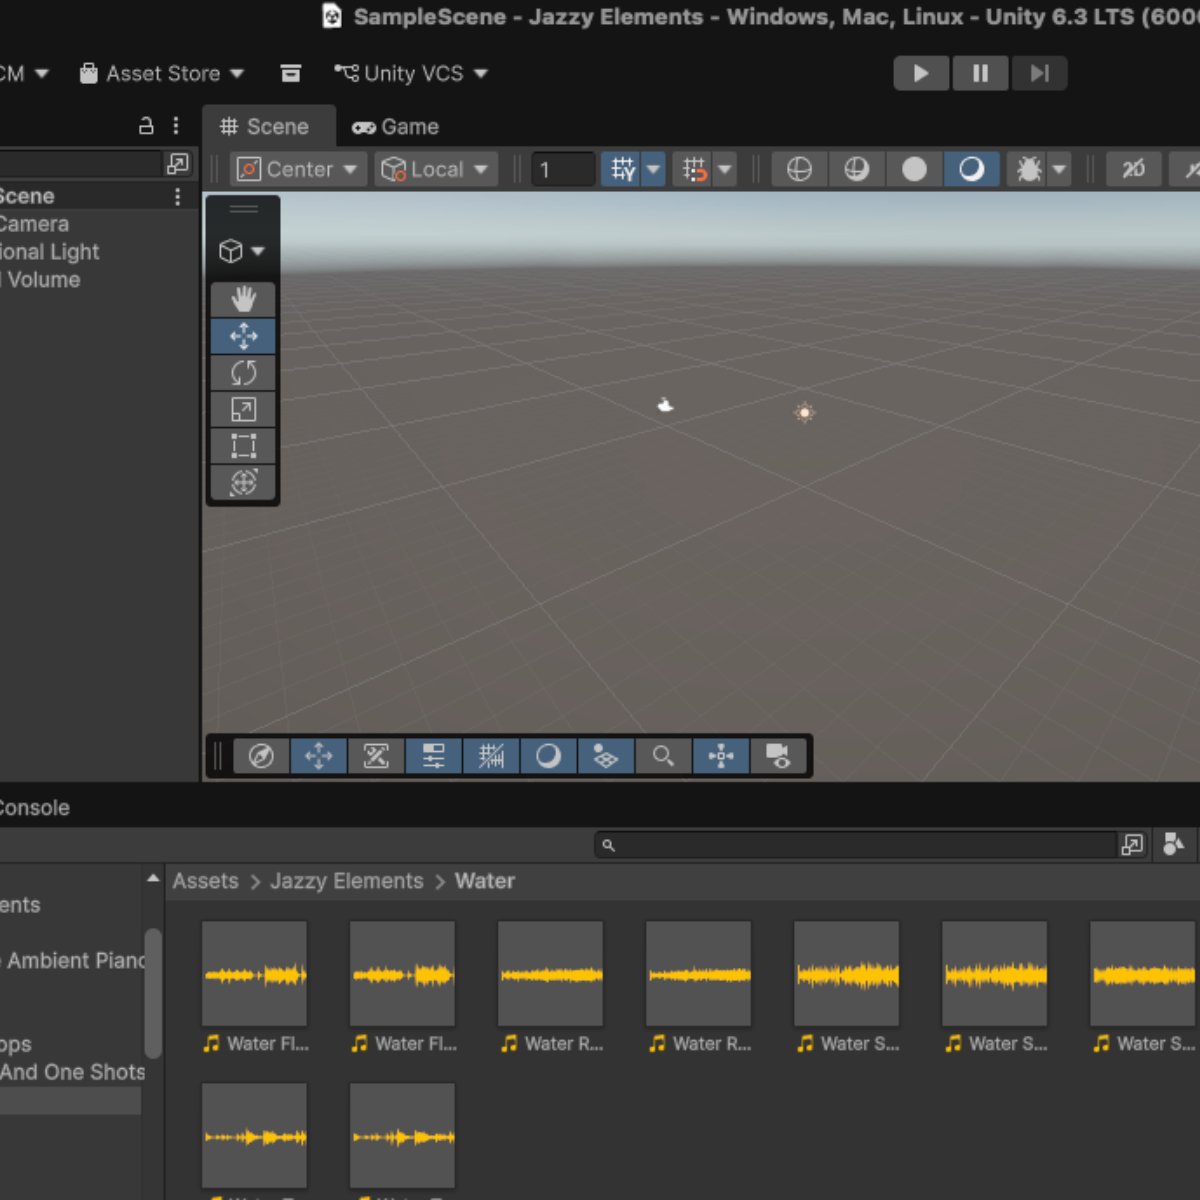The image size is (1200, 1200).
Task: Toggle the arrows-around-square icon in bottom bar
Action: tap(721, 756)
